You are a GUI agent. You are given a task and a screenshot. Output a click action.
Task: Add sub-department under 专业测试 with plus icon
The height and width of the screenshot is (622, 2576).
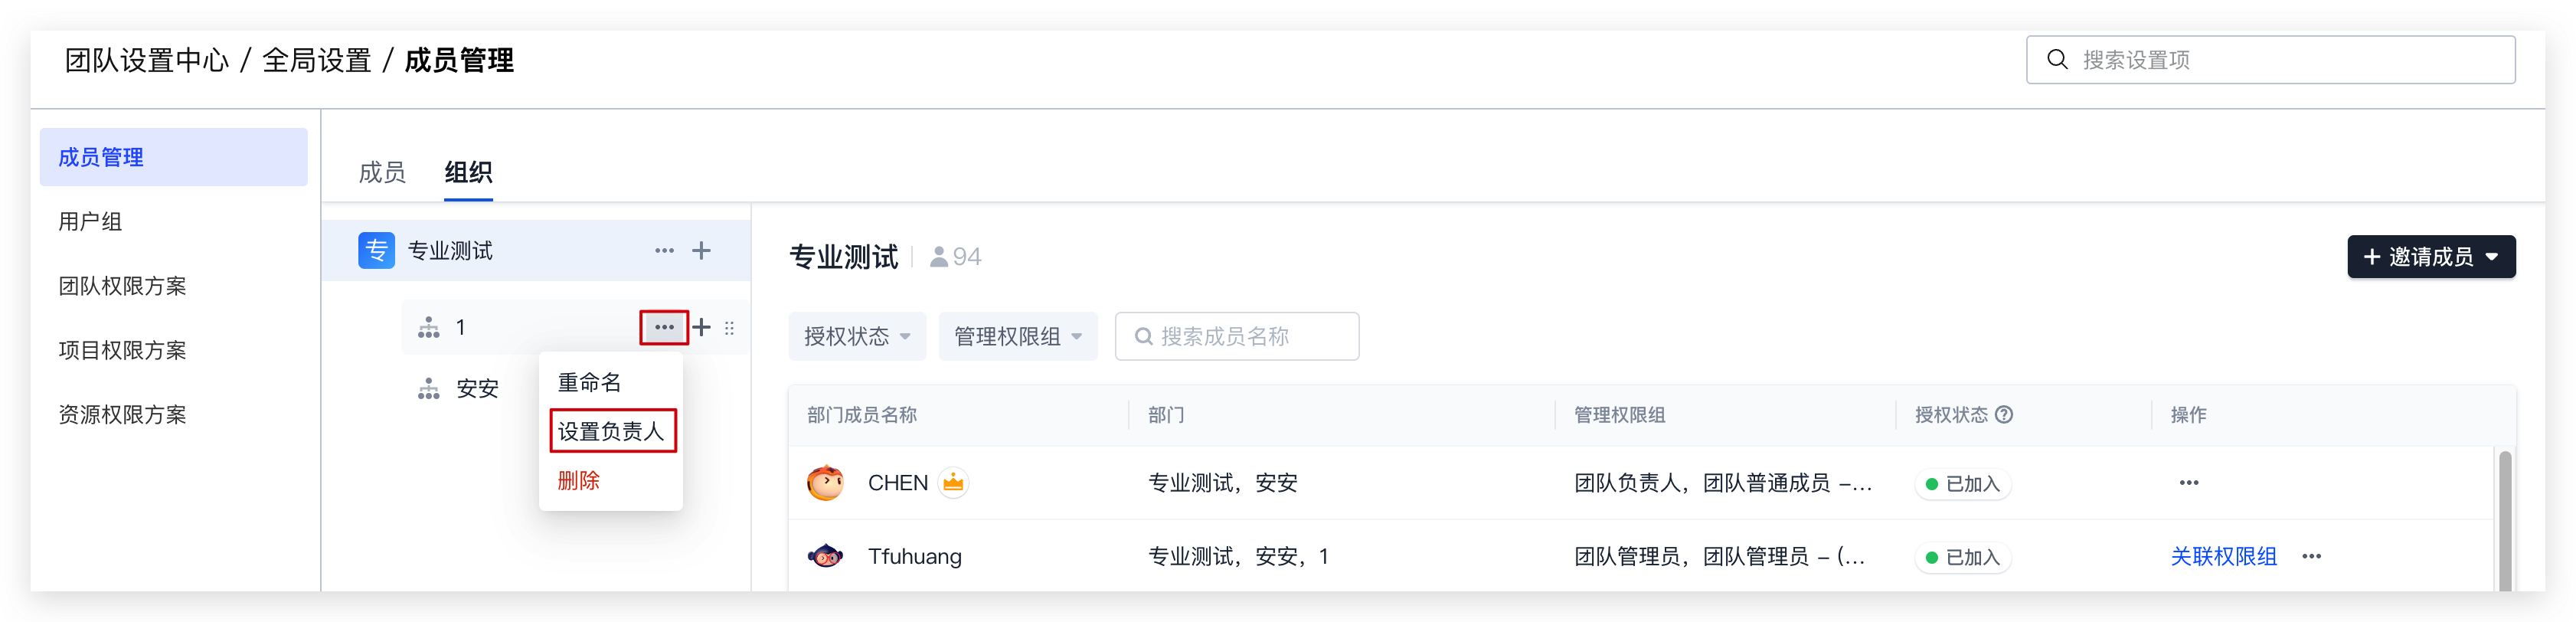pos(702,251)
